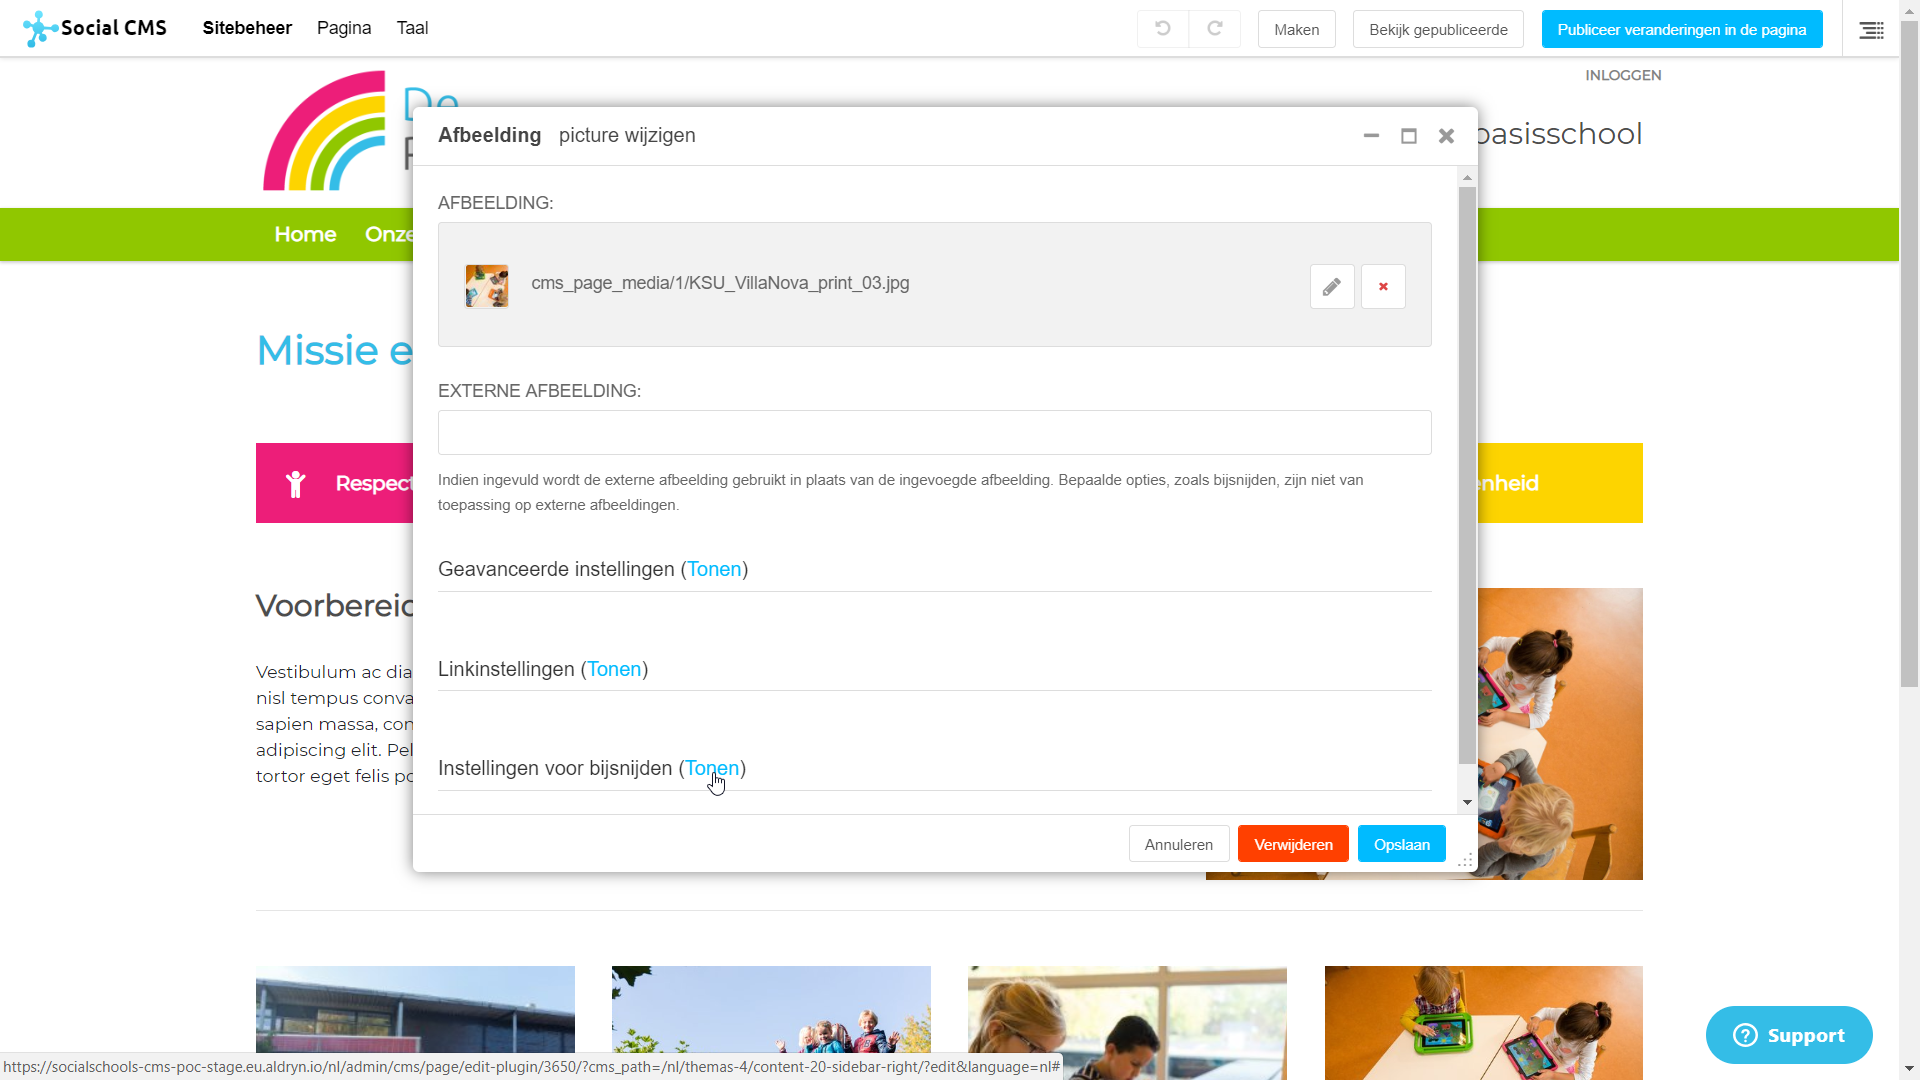Click the pencil edit image icon
The image size is (1920, 1080).
click(x=1332, y=287)
